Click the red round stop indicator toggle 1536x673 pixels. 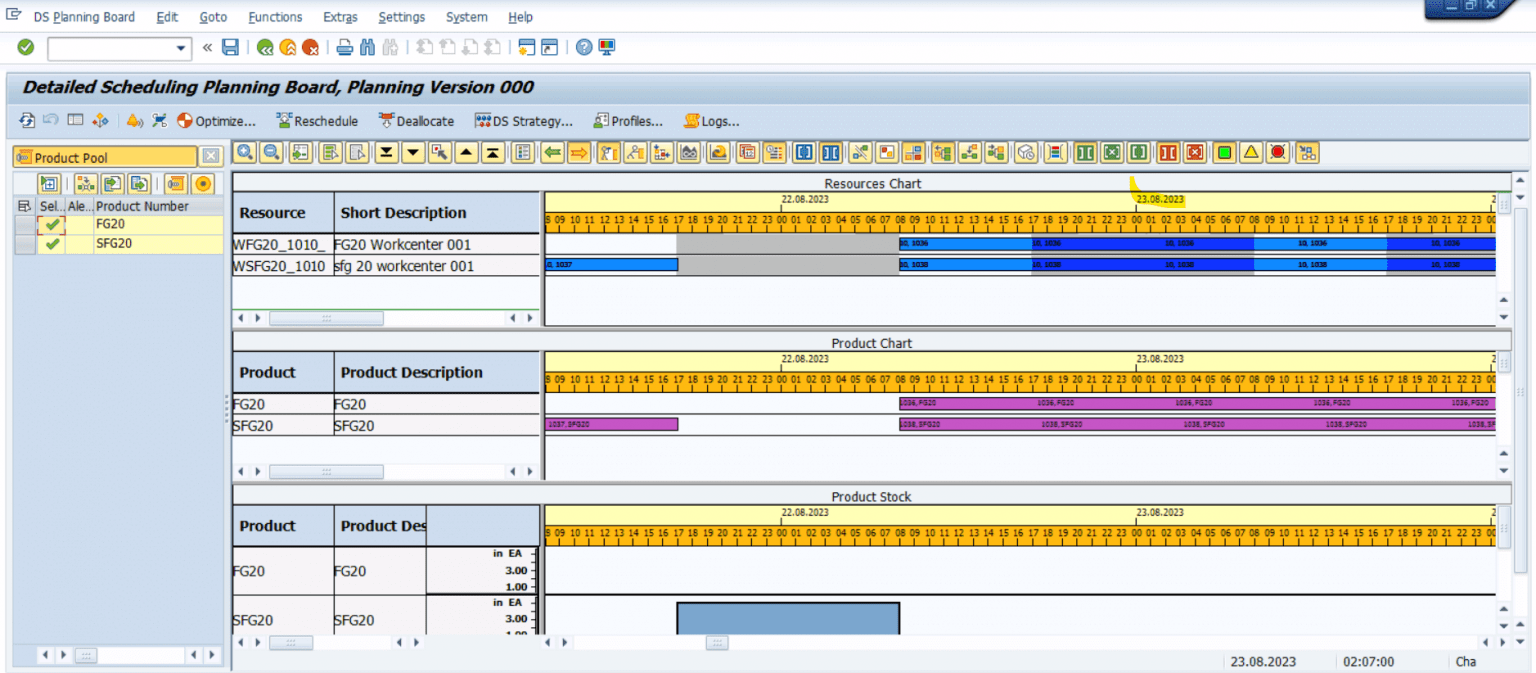click(1278, 153)
